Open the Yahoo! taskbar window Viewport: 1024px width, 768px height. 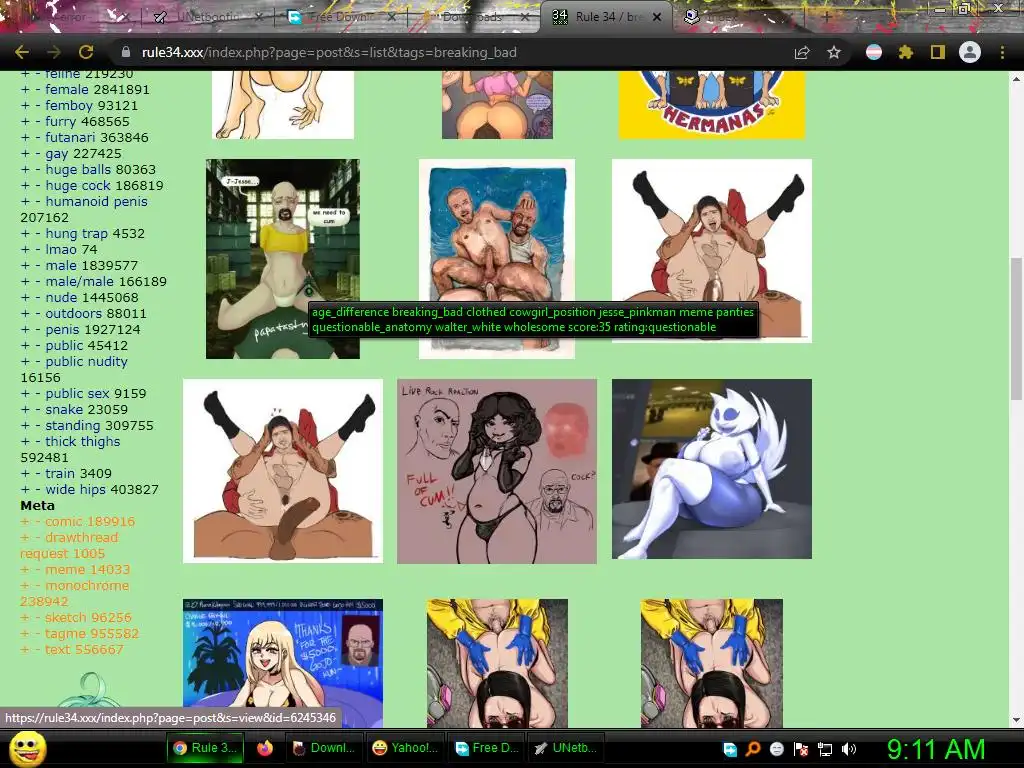click(404, 748)
